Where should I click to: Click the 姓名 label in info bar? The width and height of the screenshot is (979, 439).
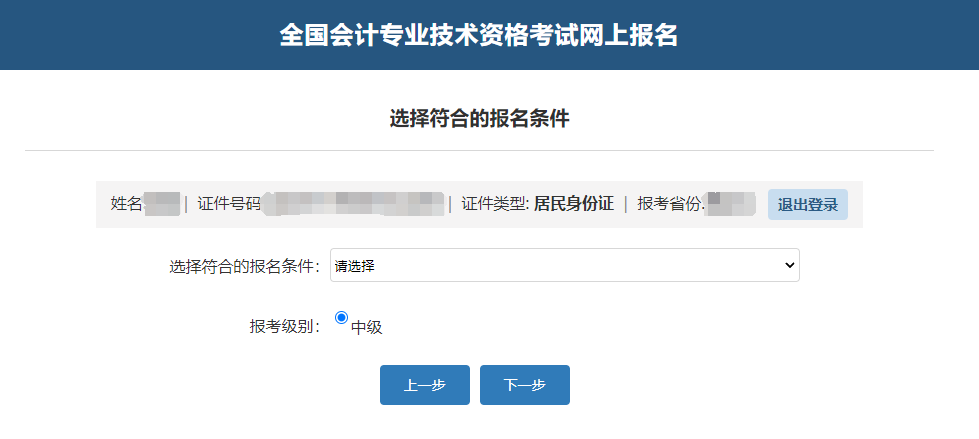click(x=126, y=204)
